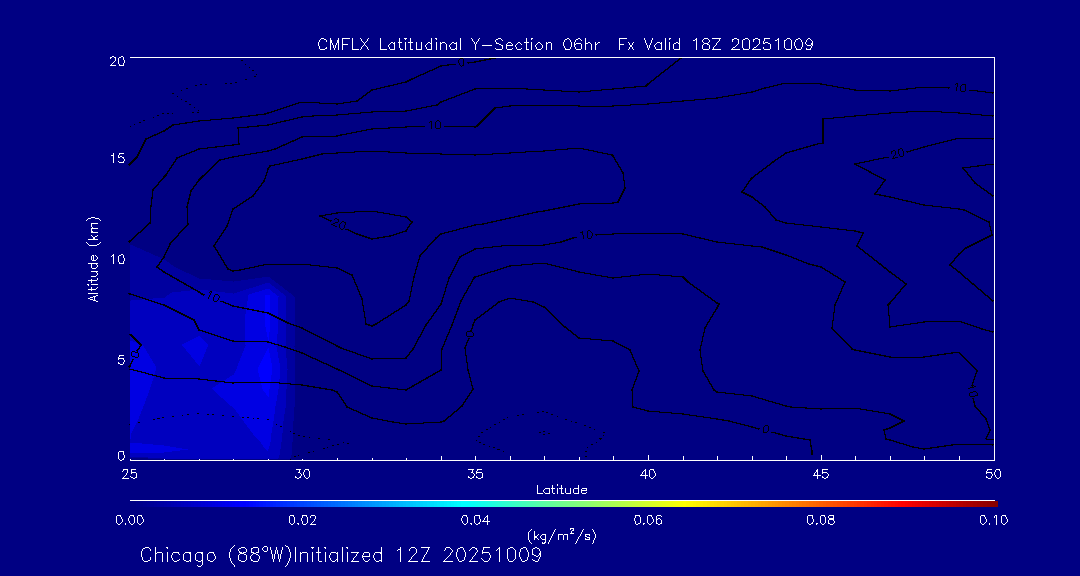Click latitude tick label 40

pyautogui.click(x=648, y=473)
